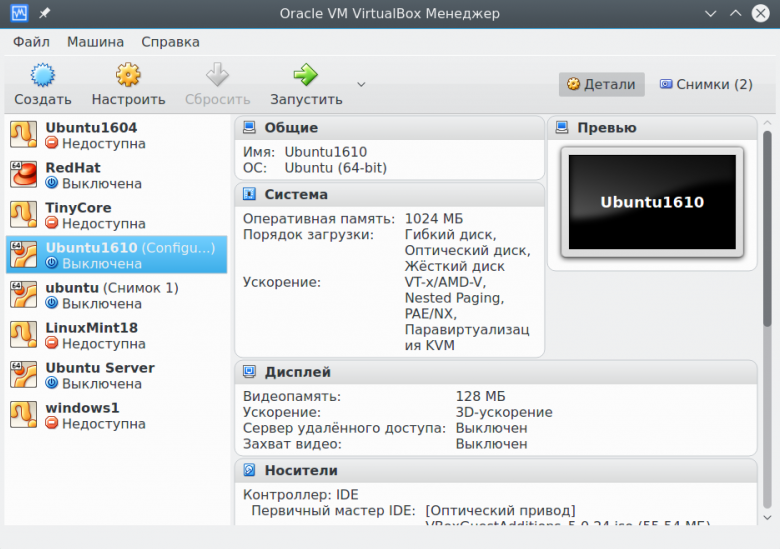Select the Ubuntu1610 virtual machine entry
This screenshot has height=549, width=780.
(x=116, y=255)
